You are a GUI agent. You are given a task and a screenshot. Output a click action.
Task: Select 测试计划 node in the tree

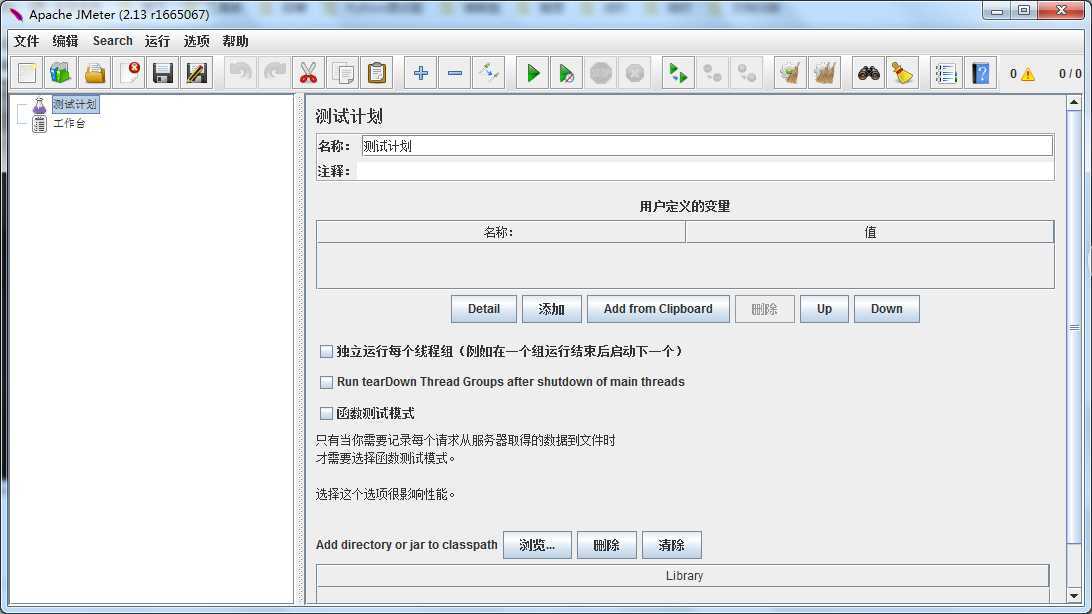coord(75,104)
